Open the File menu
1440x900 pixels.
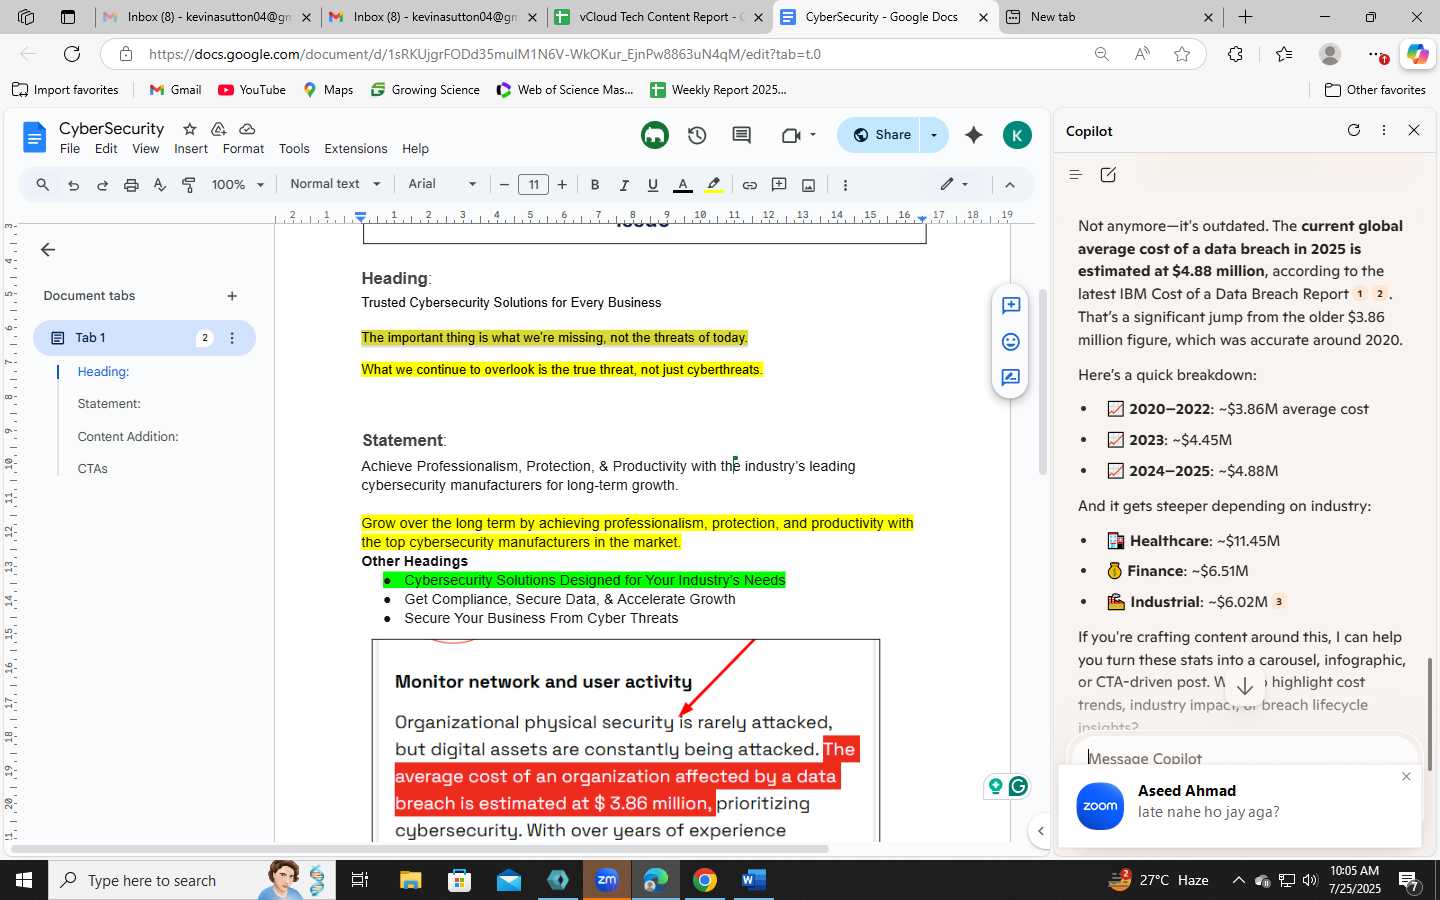tap(70, 149)
